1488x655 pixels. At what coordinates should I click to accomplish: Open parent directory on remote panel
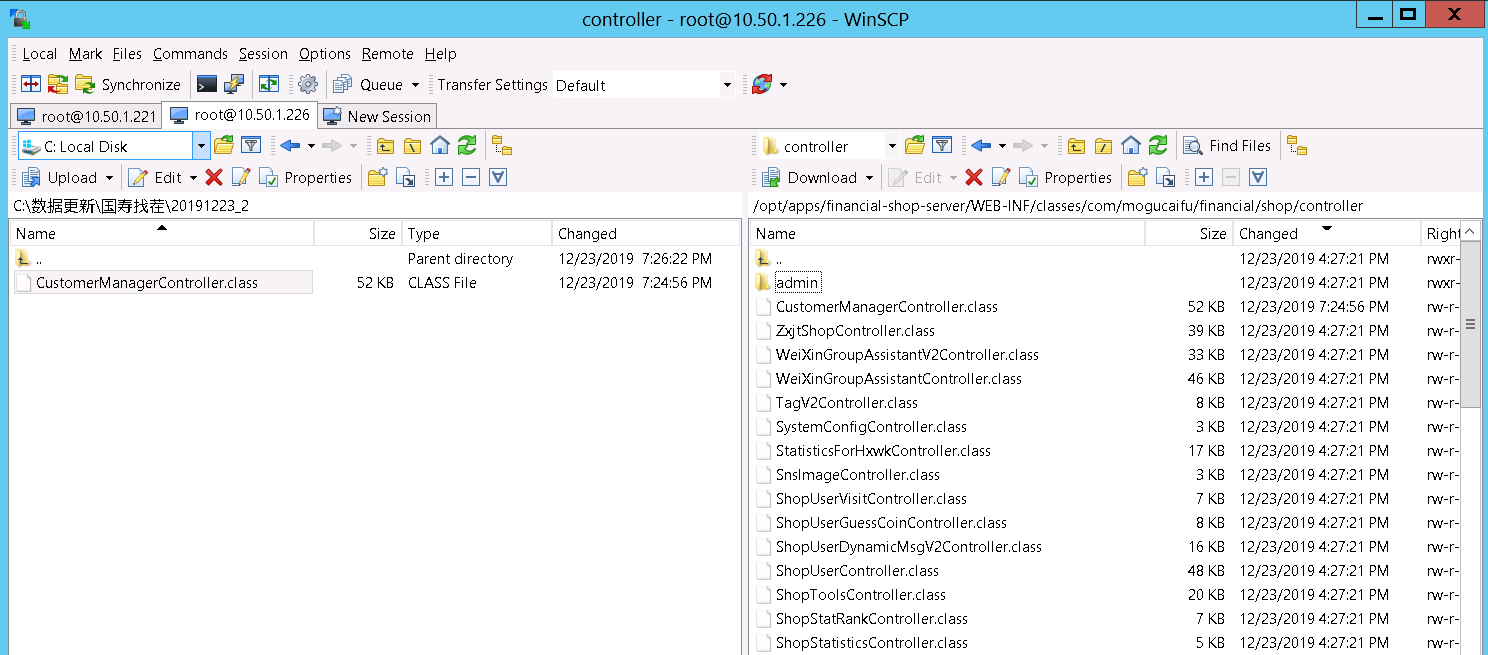pos(1076,145)
